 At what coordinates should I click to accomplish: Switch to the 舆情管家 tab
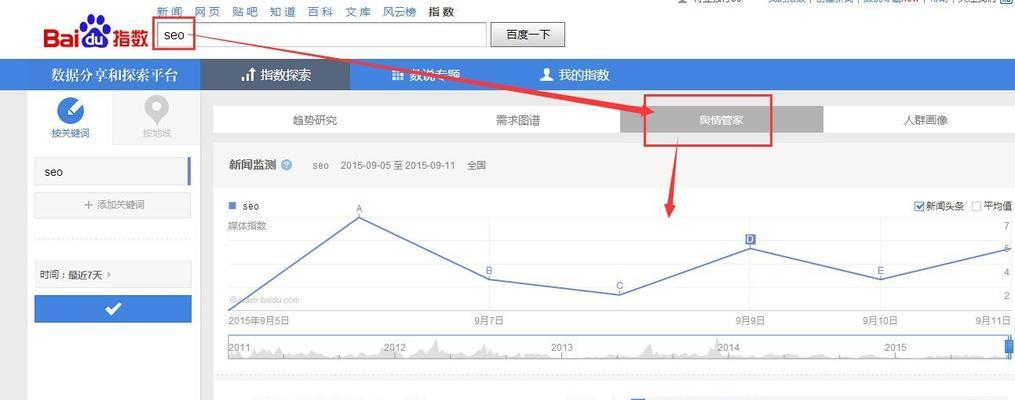[721, 120]
